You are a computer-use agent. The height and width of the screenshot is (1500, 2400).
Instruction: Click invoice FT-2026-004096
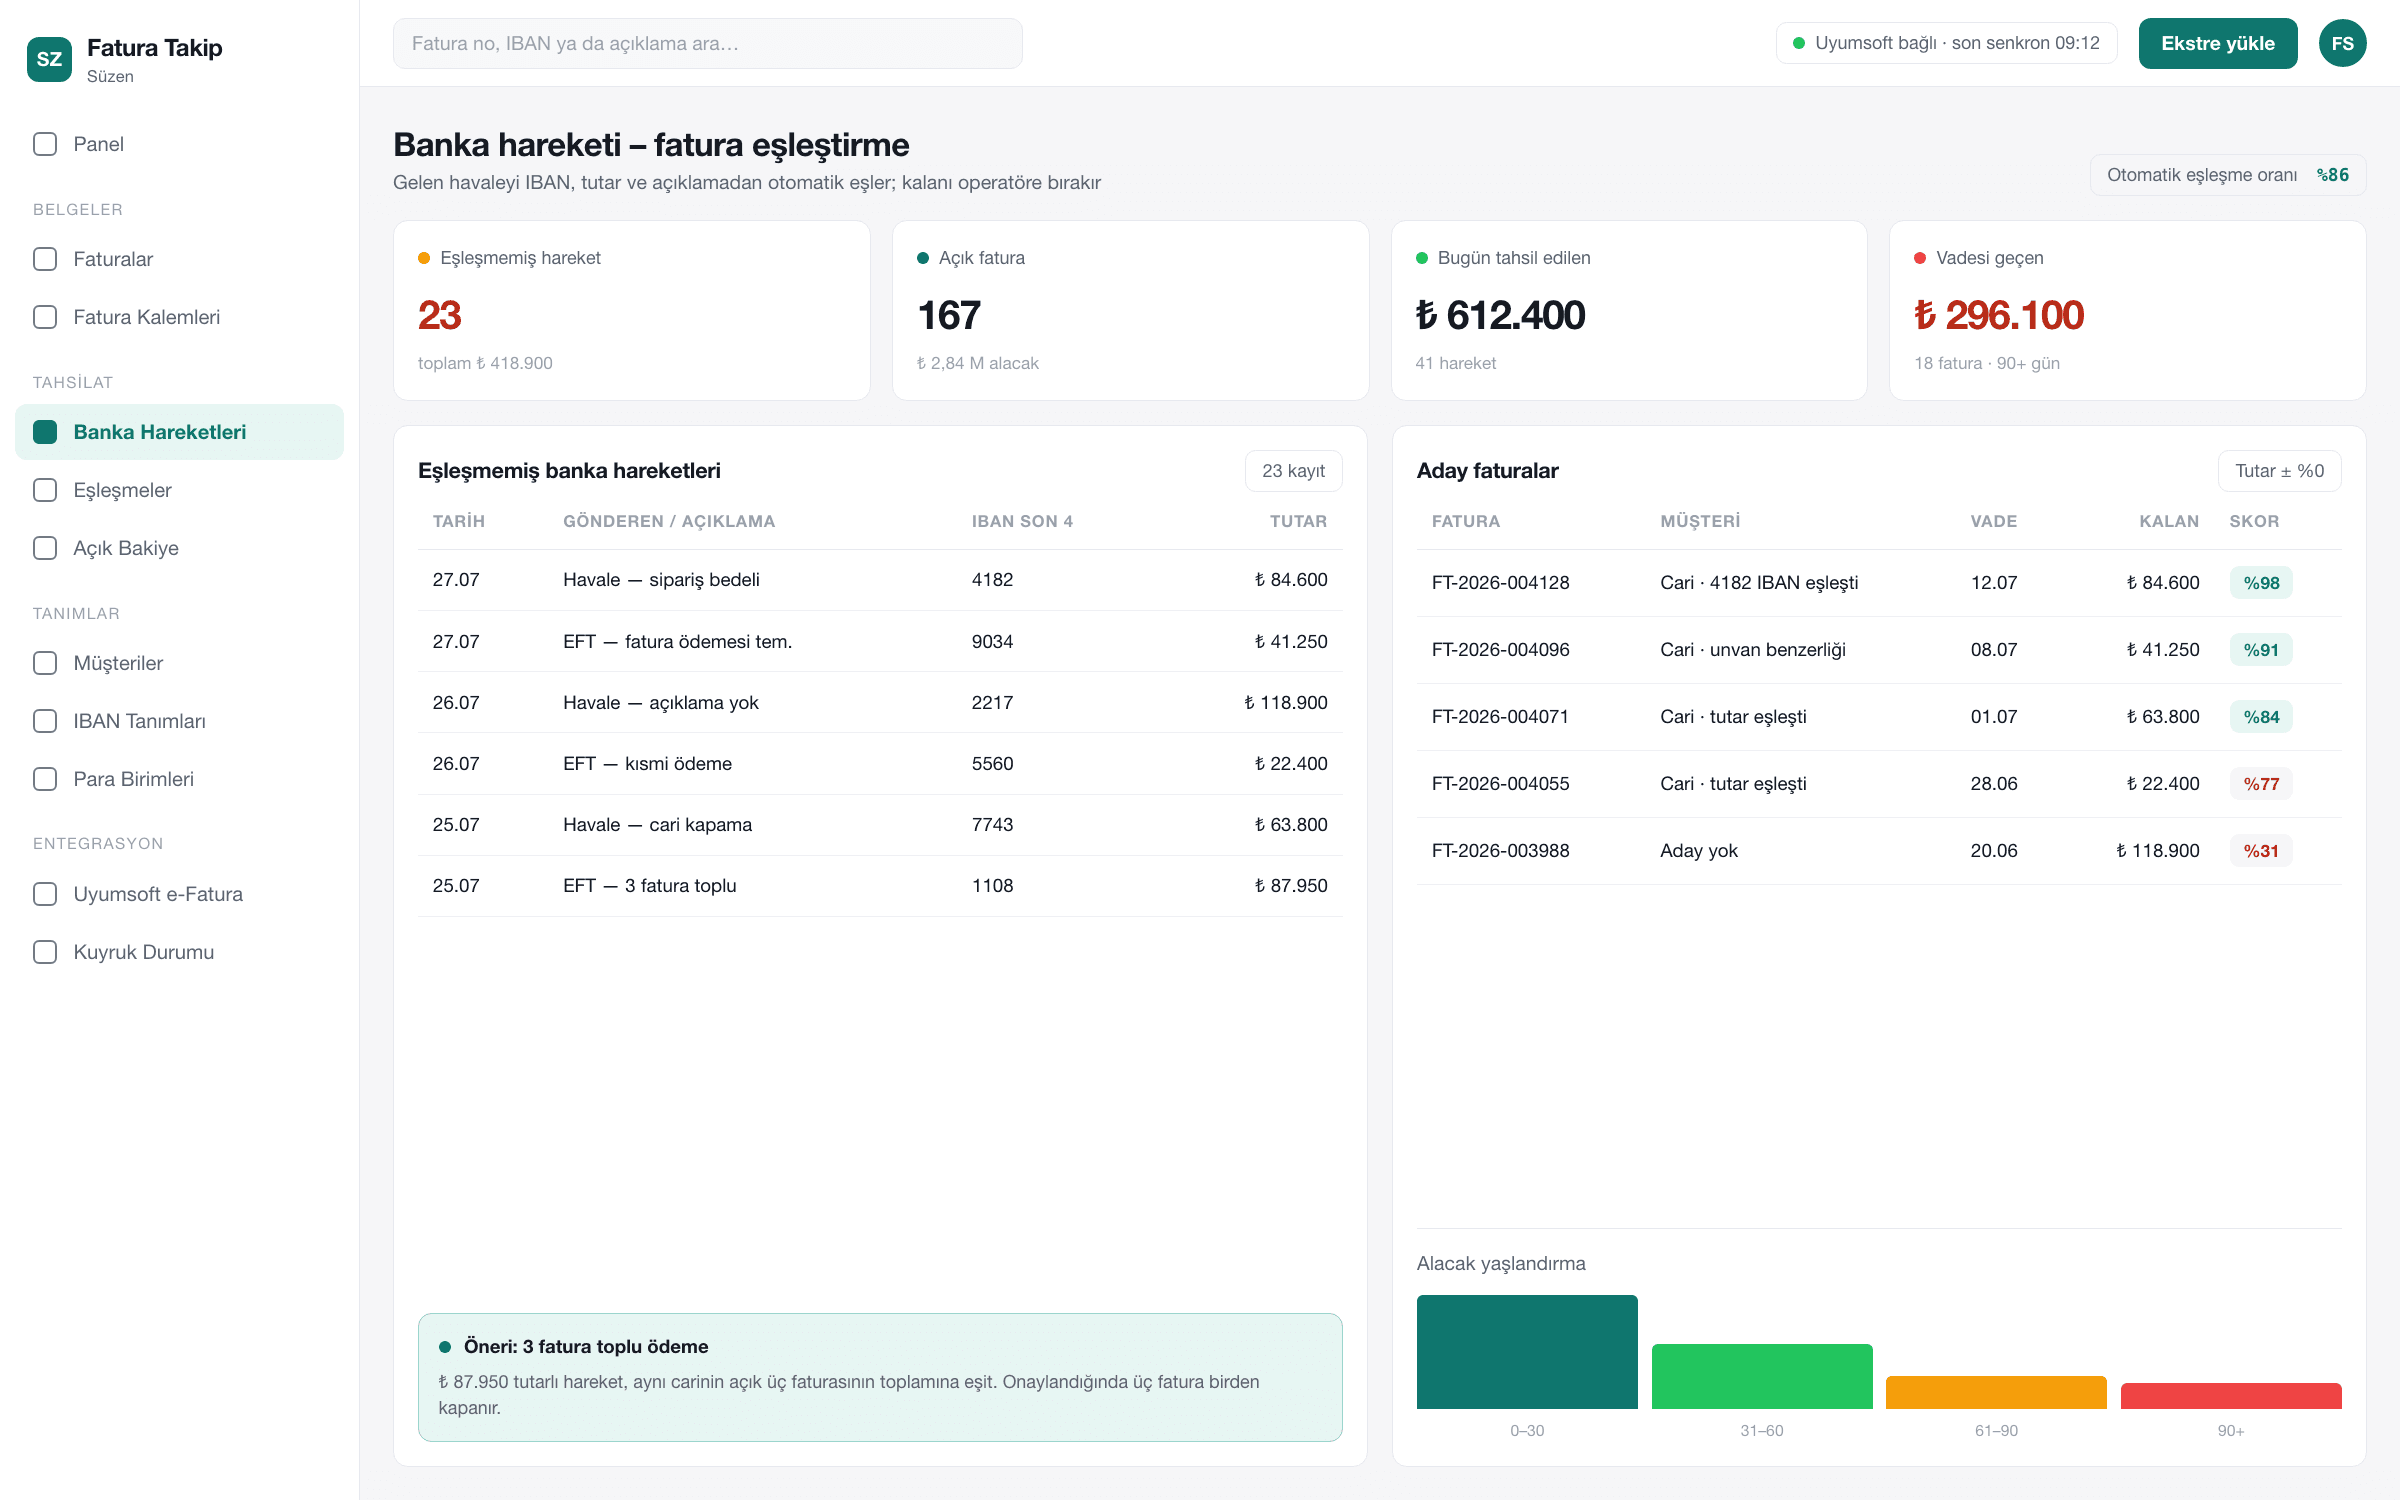point(1500,650)
